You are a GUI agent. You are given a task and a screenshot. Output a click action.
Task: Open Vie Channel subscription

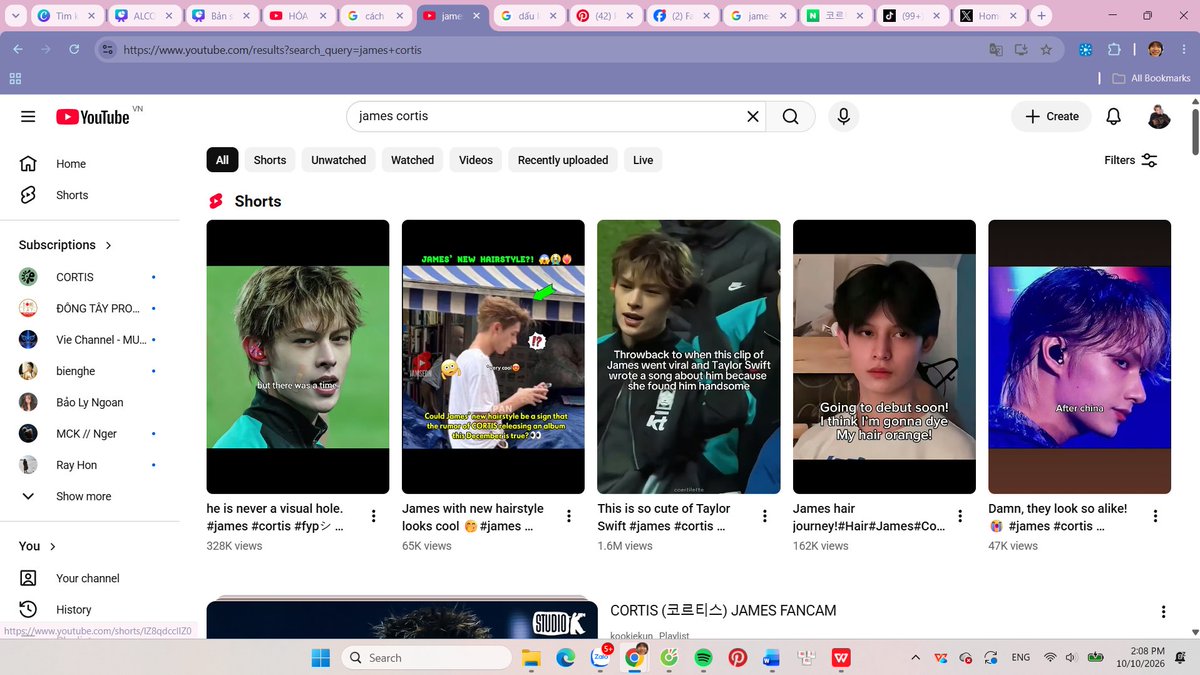coord(101,340)
